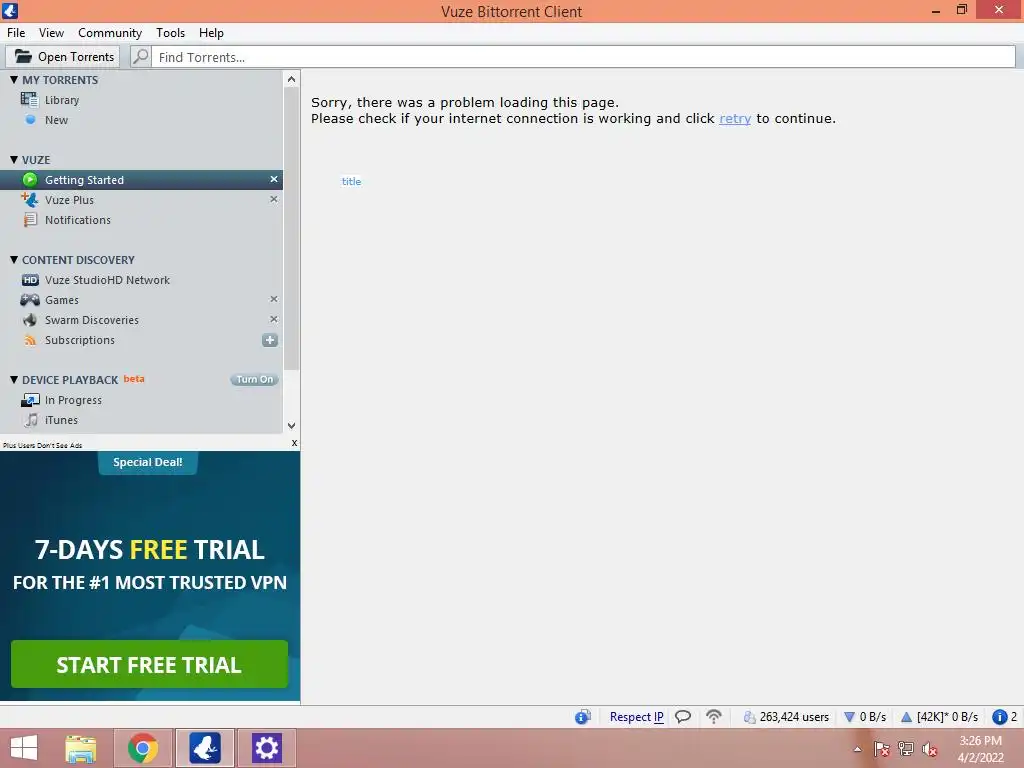Click the users count icon in status bar
This screenshot has height=768, width=1024.
749,717
